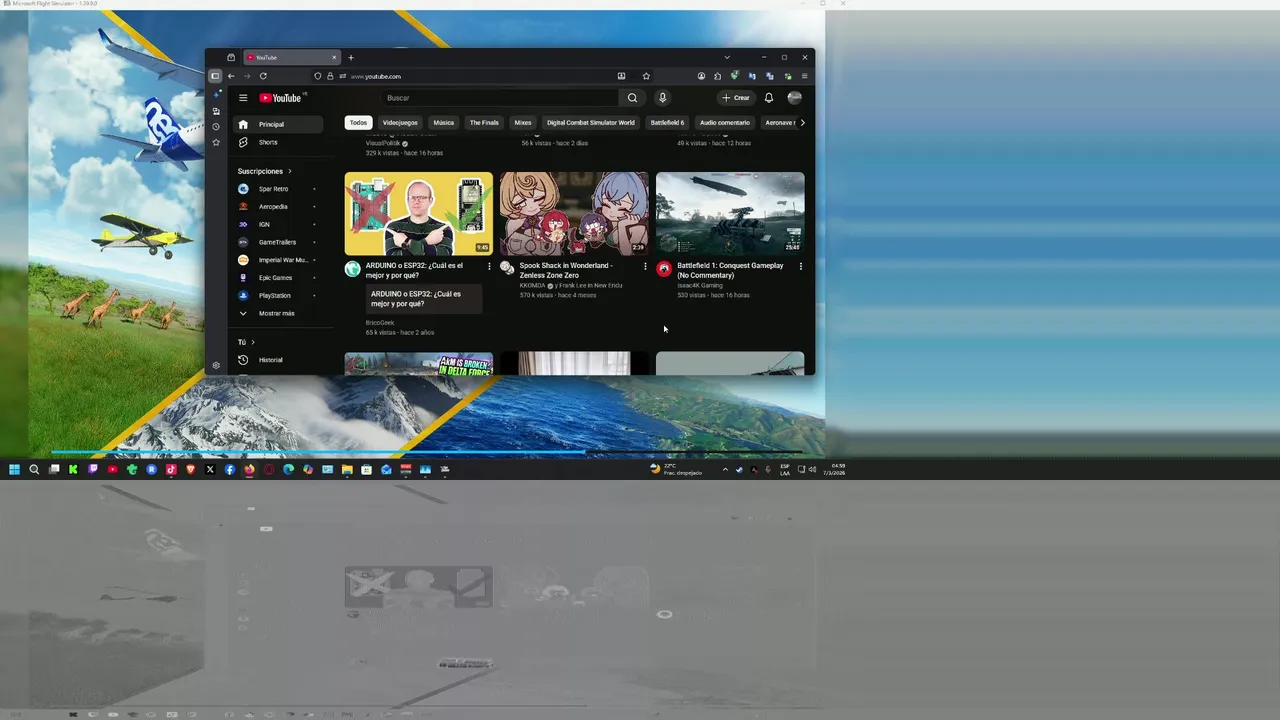Open the weather widget in taskbar
This screenshot has width=1280, height=720.
[677, 469]
